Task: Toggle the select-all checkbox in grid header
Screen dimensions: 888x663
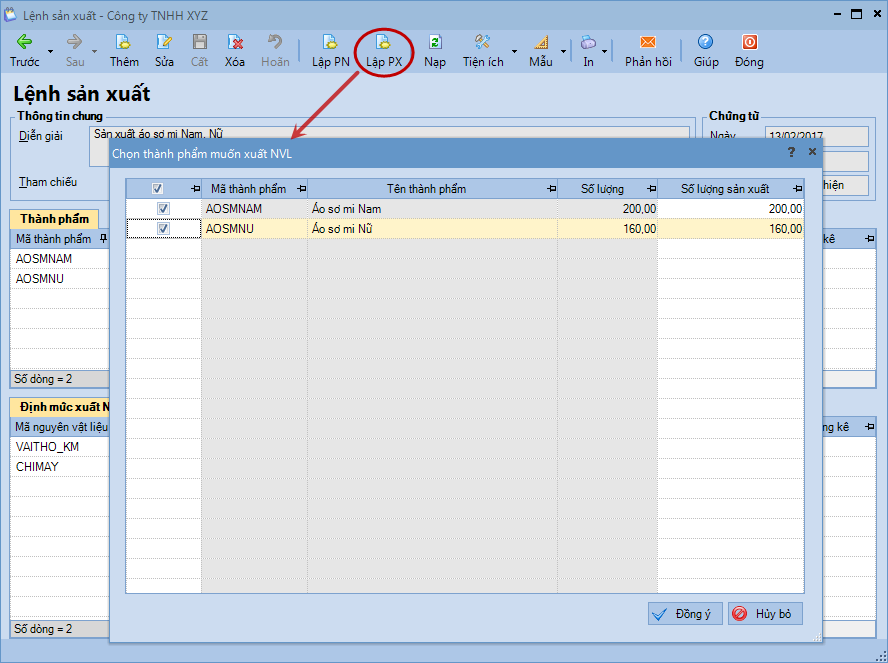Action: [157, 189]
